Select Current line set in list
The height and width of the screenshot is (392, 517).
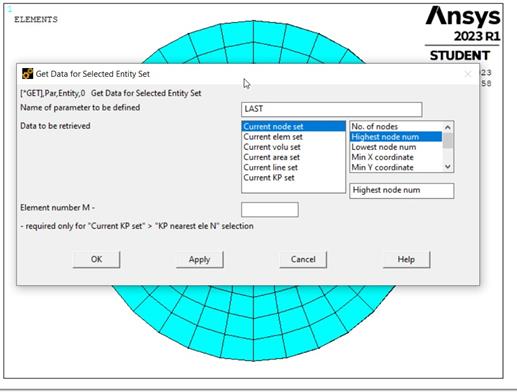[293, 168]
